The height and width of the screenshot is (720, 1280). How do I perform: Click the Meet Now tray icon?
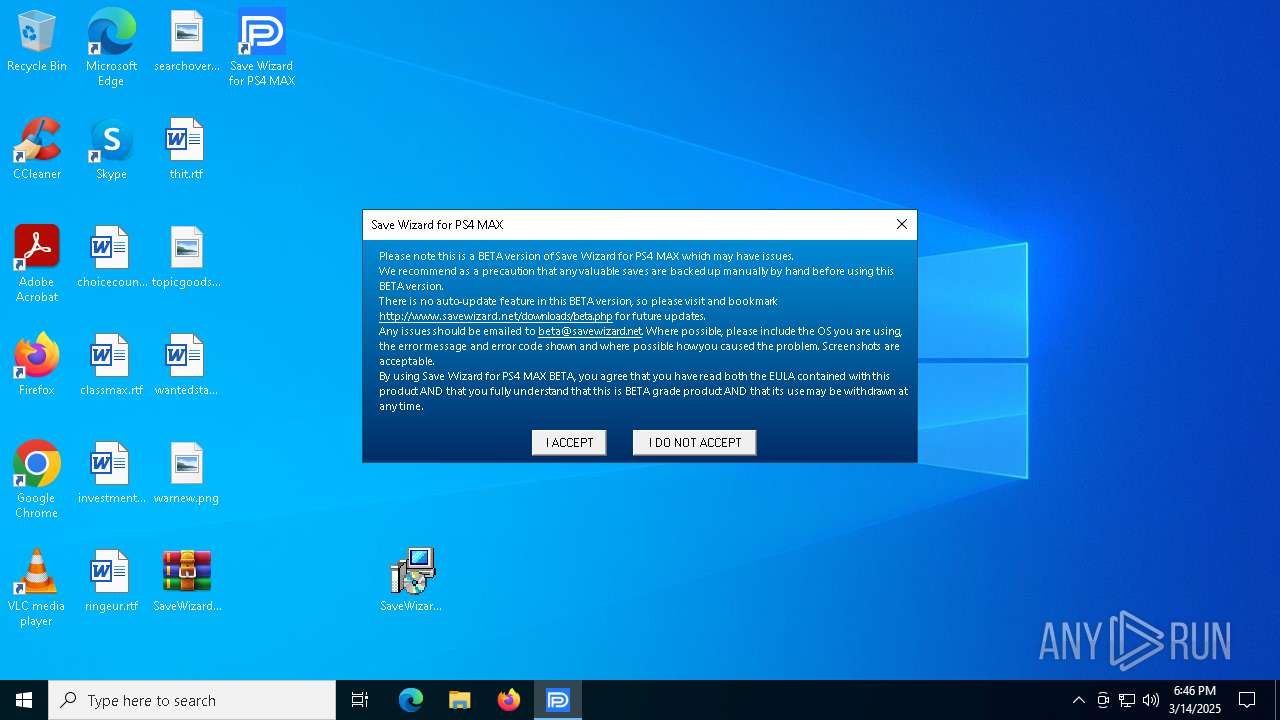pyautogui.click(x=1103, y=700)
